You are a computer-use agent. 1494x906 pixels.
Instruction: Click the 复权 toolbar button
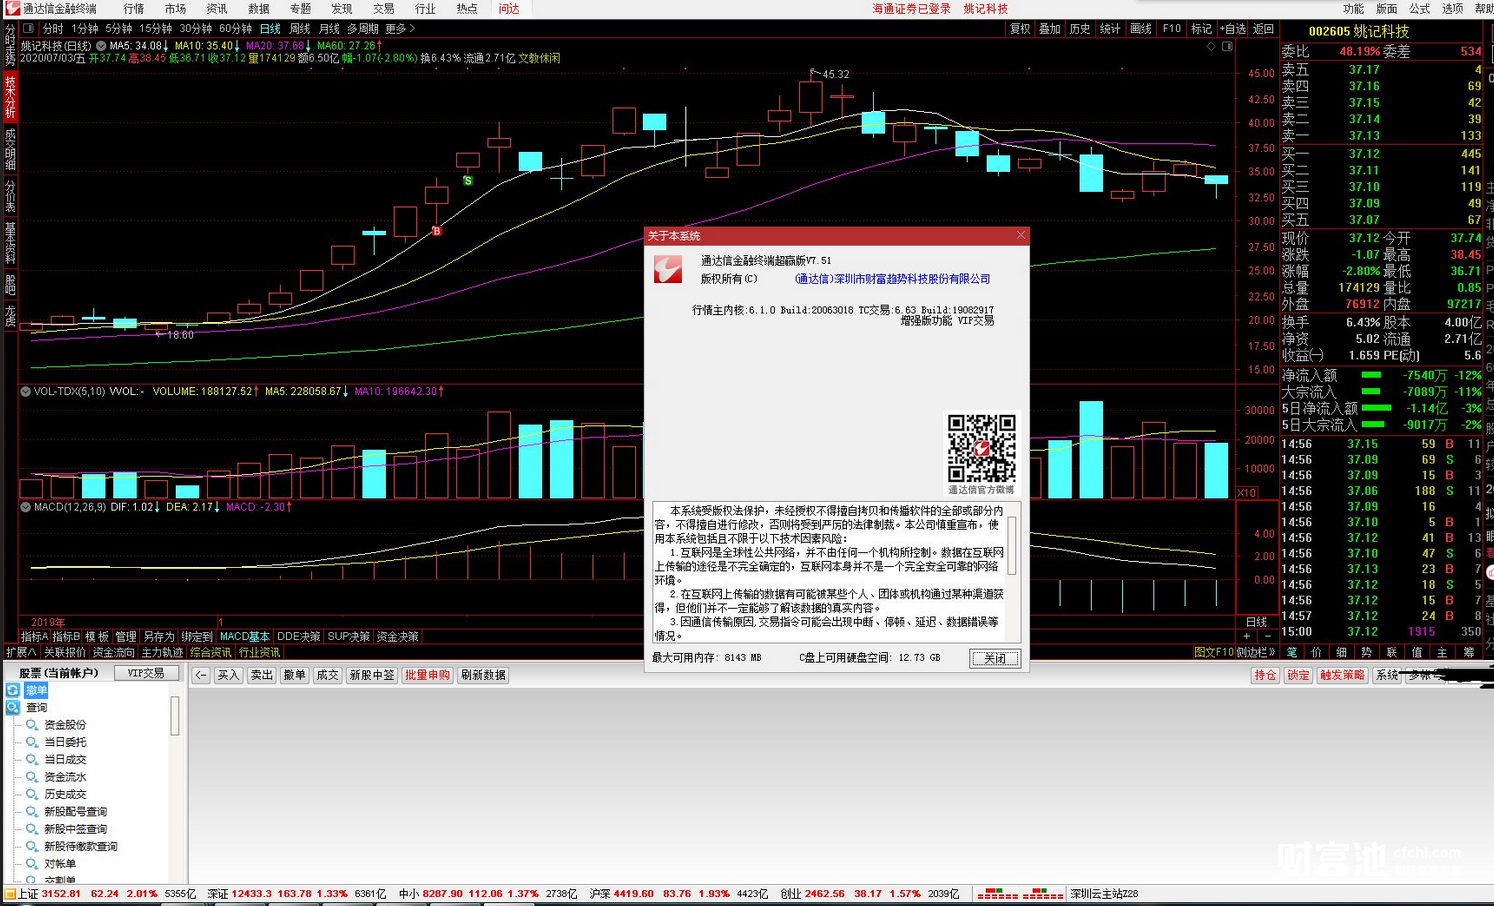(1020, 29)
